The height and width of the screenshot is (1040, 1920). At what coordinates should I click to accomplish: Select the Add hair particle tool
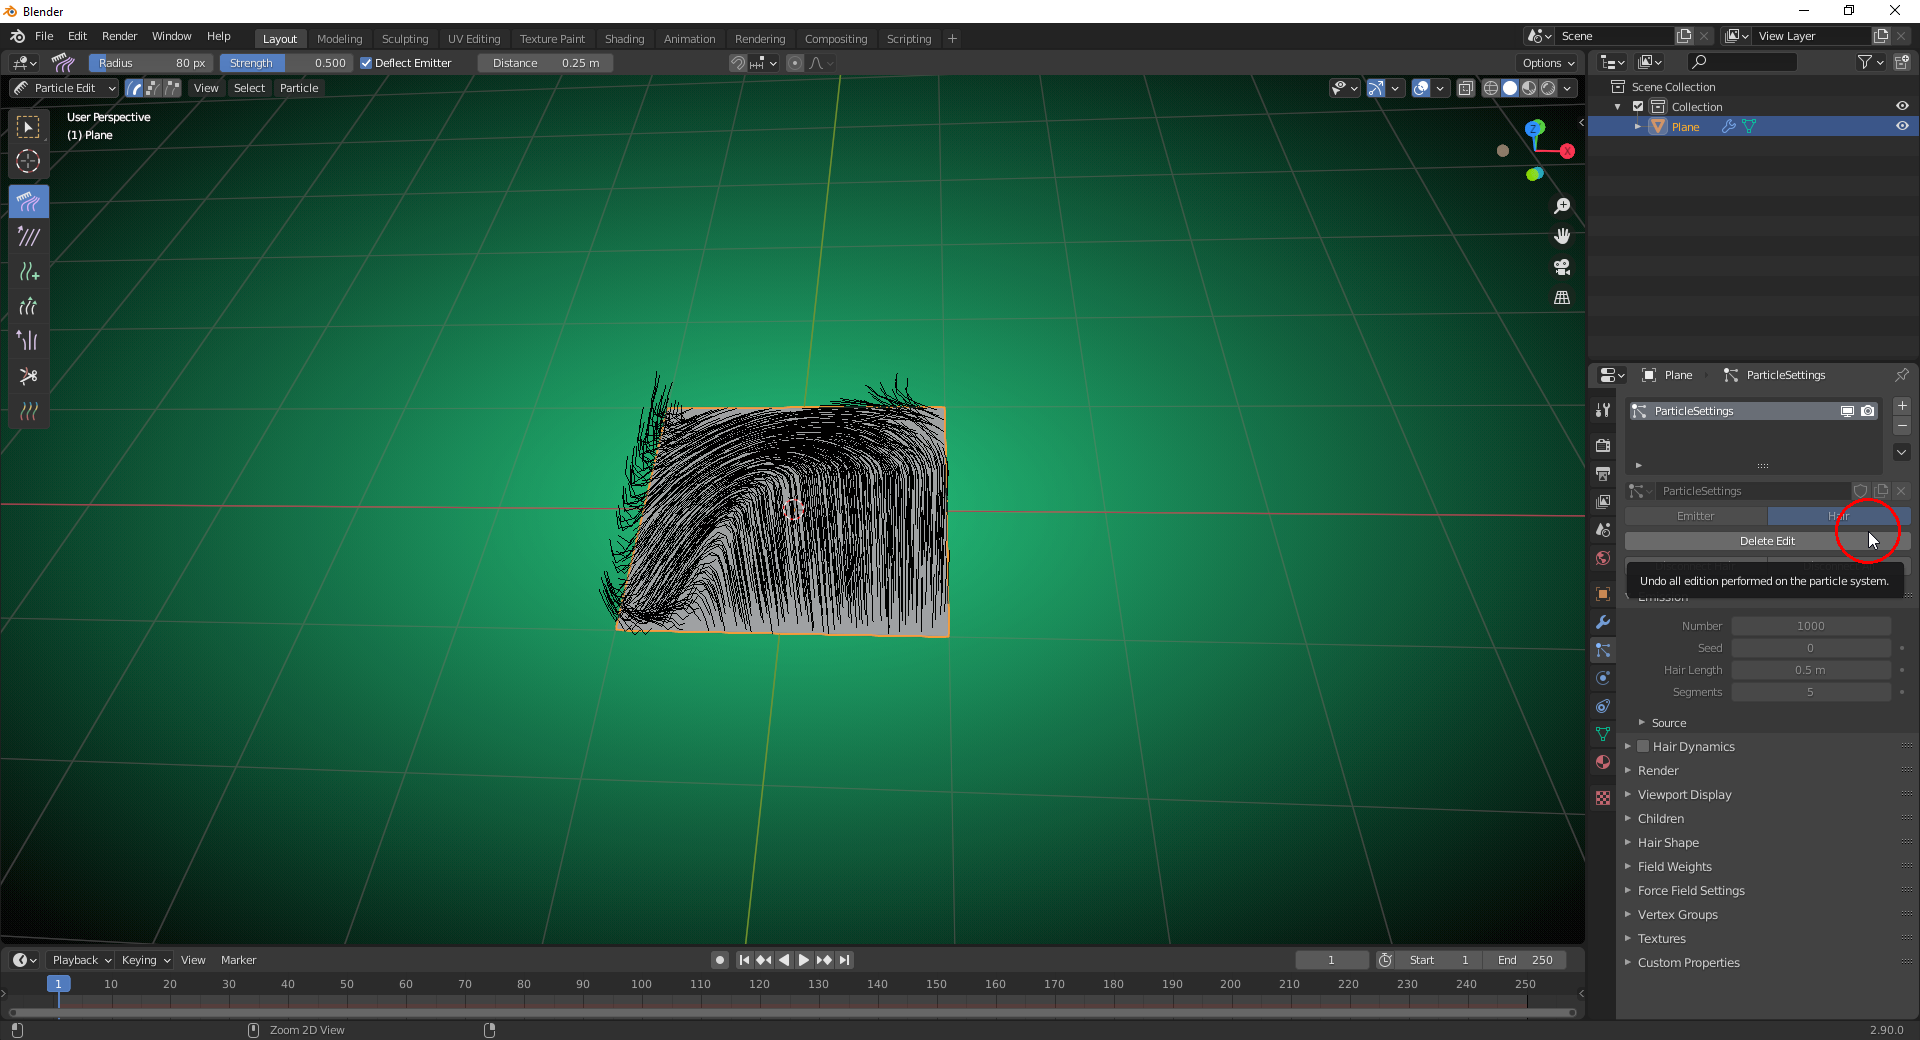[x=28, y=272]
